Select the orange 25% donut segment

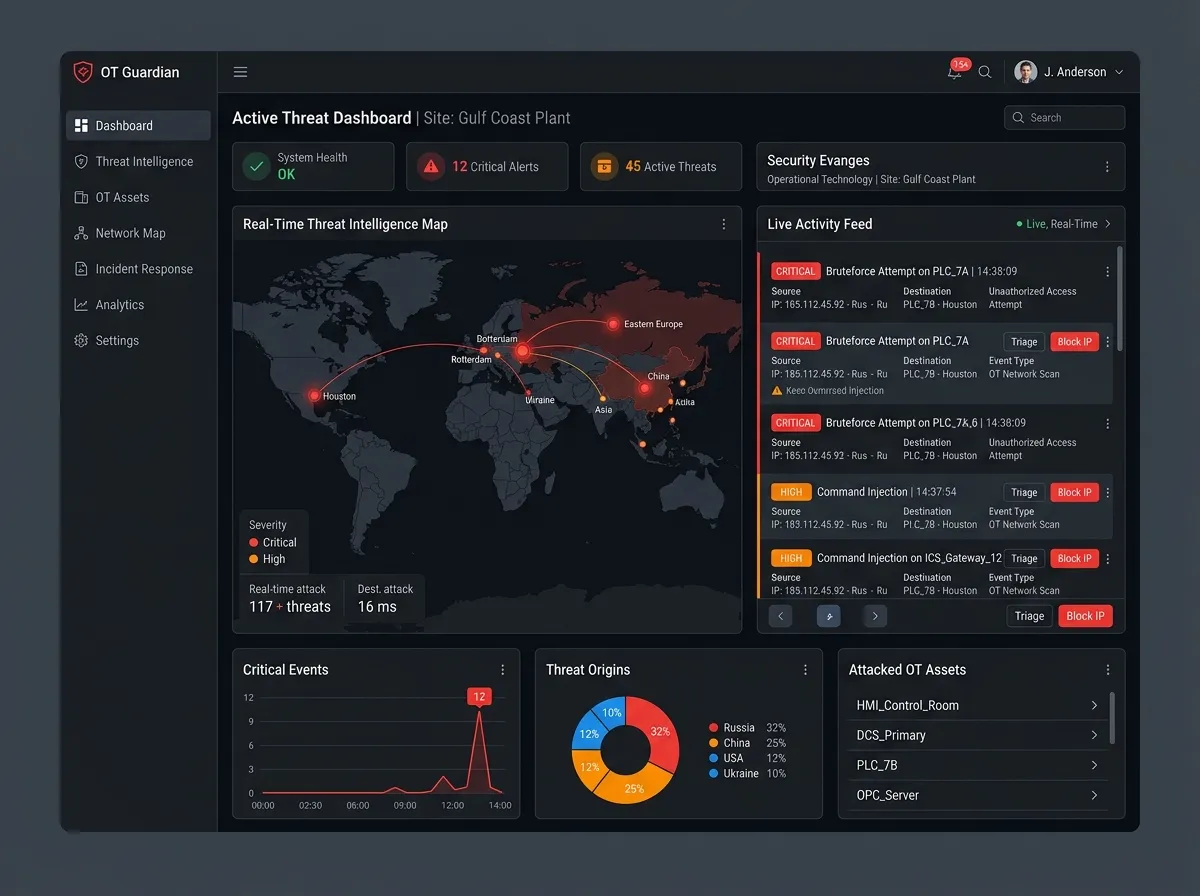[632, 786]
